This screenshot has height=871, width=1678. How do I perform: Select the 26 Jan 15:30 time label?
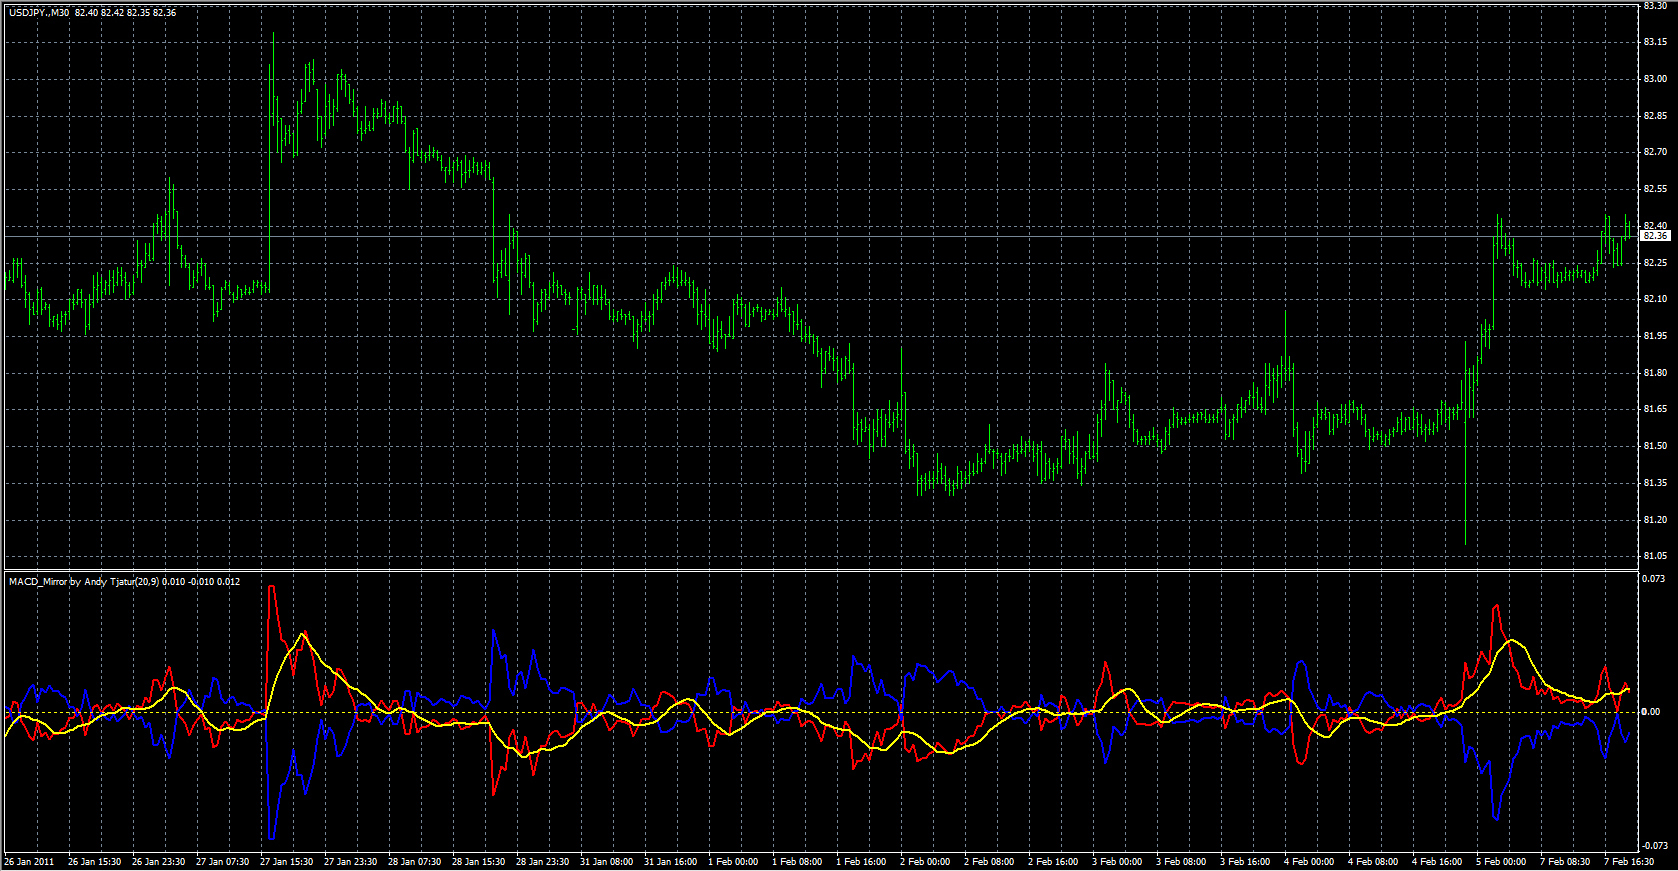94,862
